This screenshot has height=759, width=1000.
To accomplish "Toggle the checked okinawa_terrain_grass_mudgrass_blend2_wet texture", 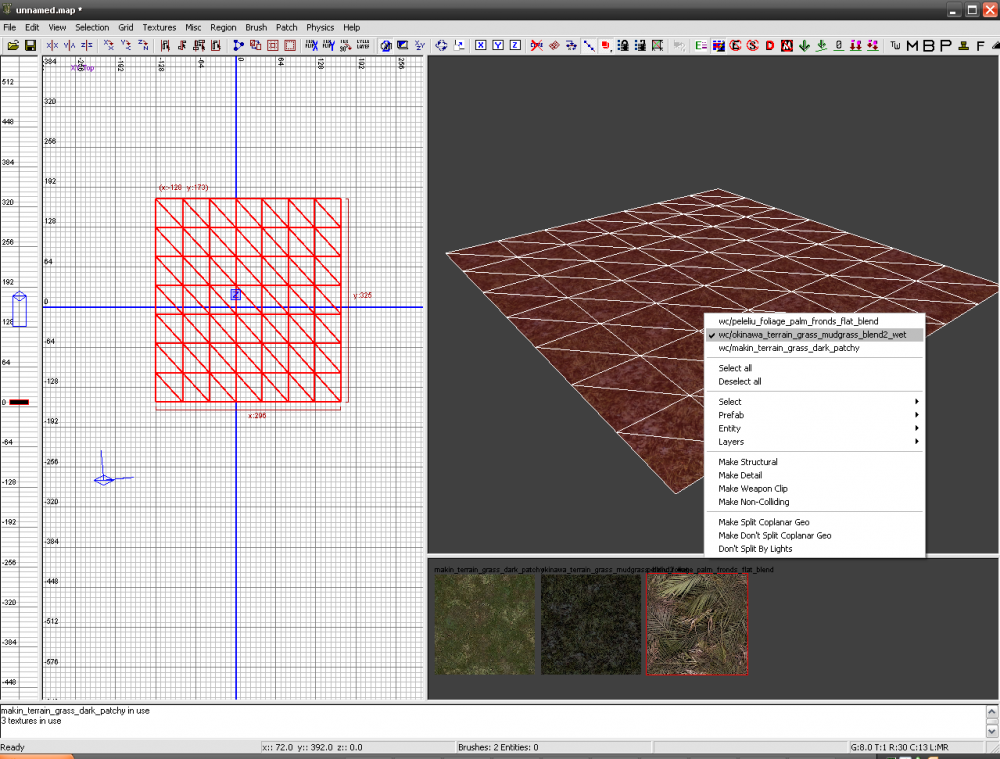I will coord(811,335).
